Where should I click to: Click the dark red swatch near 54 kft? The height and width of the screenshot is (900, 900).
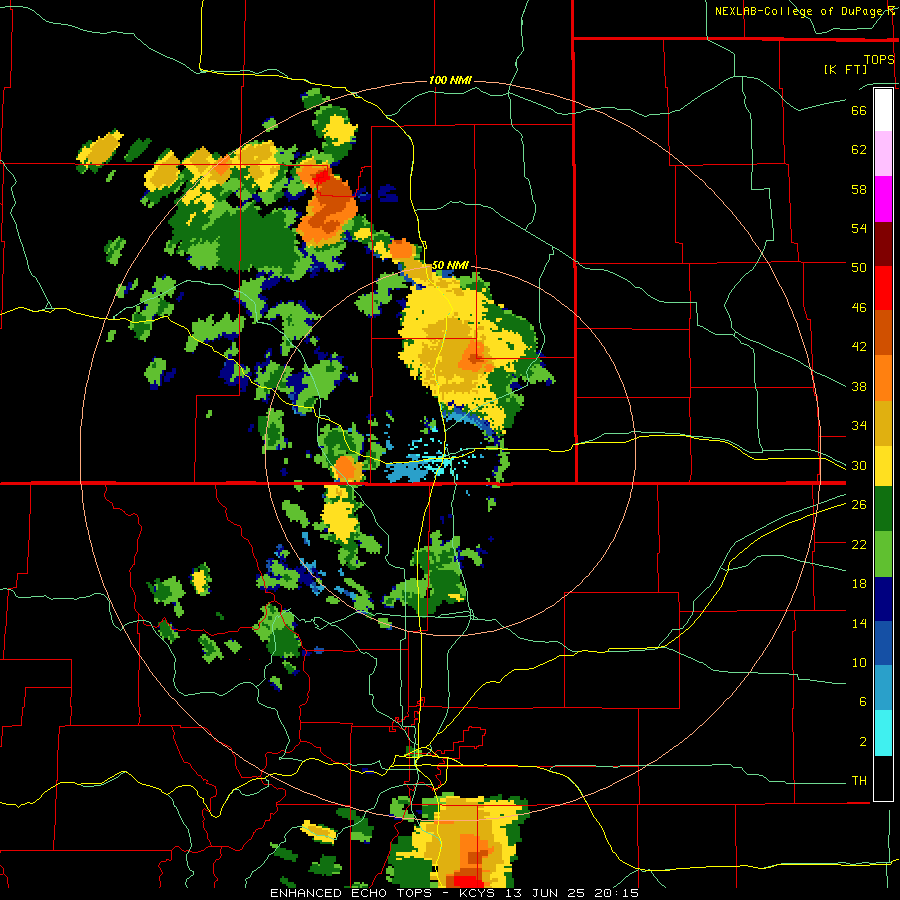[x=883, y=243]
